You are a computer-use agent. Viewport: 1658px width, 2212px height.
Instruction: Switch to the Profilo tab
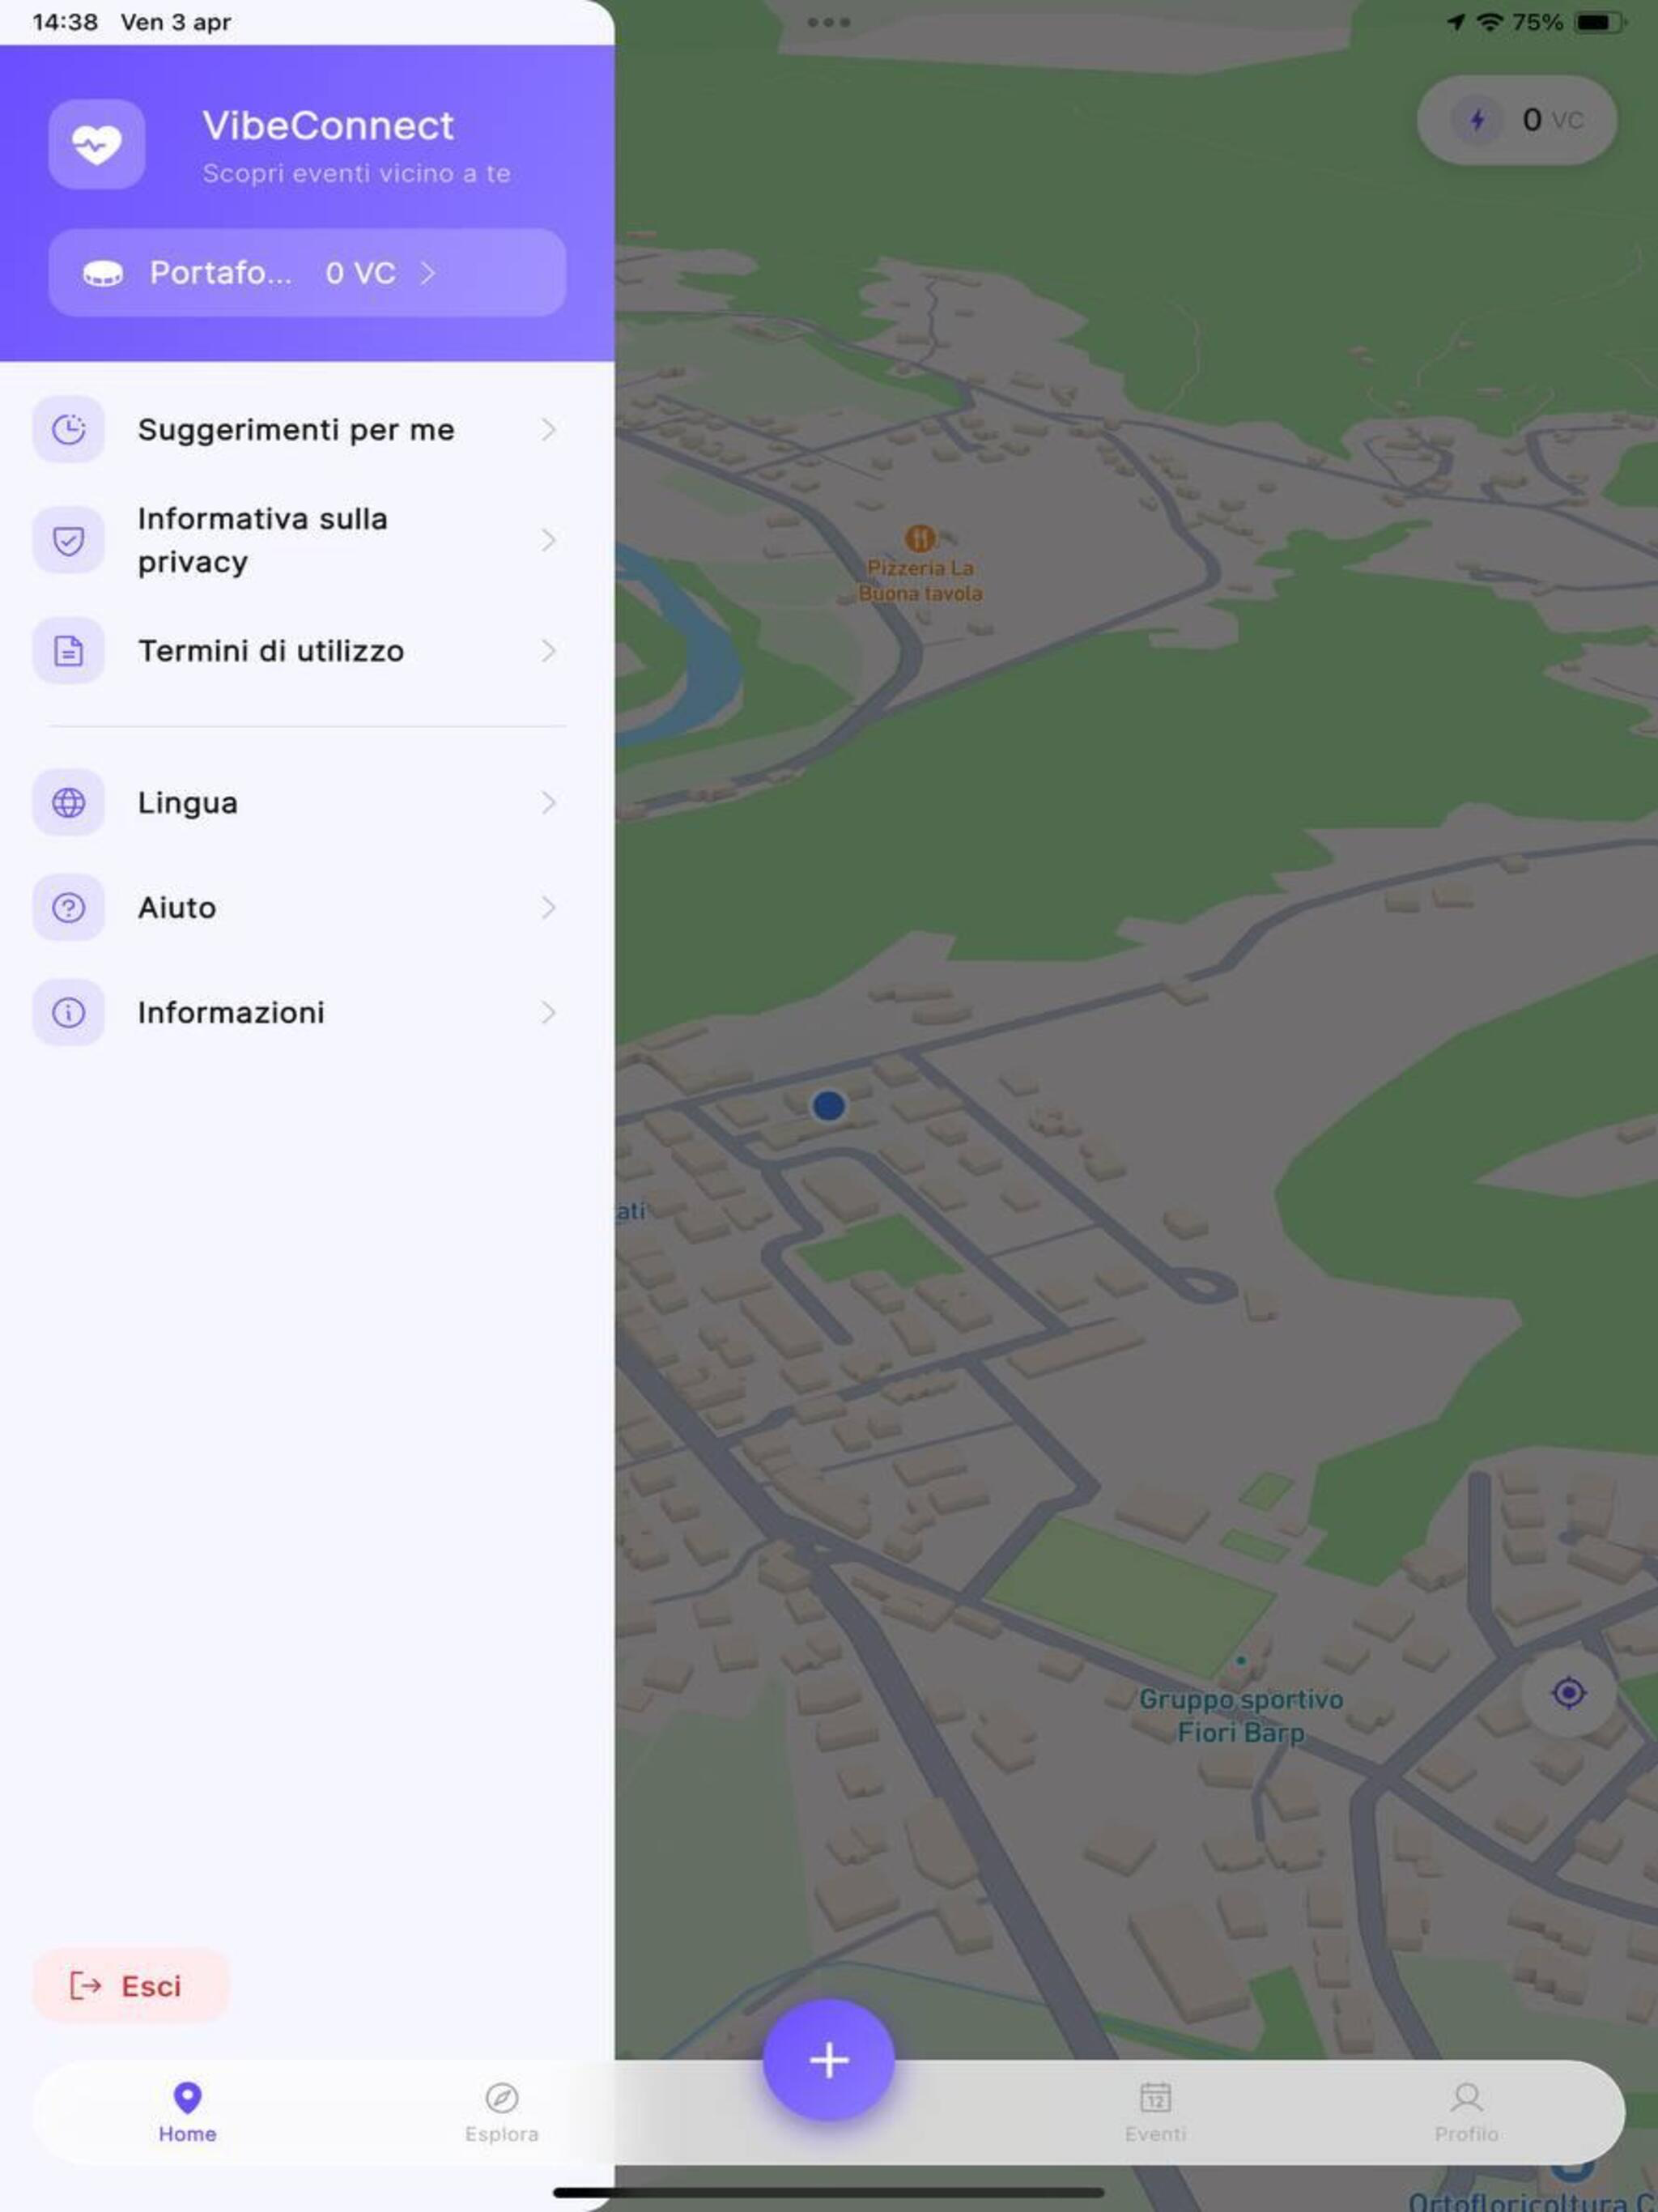tap(1466, 2112)
